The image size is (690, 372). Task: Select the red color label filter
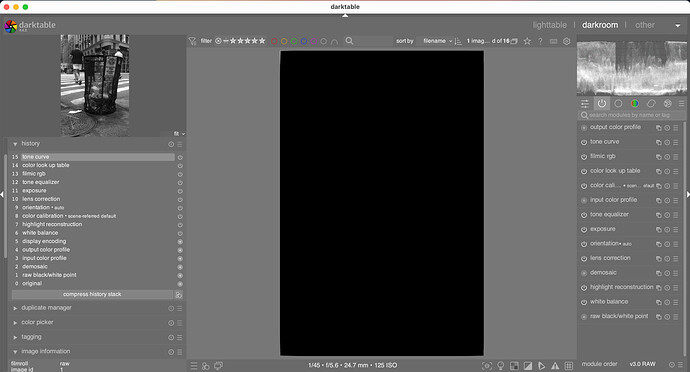pyautogui.click(x=274, y=41)
